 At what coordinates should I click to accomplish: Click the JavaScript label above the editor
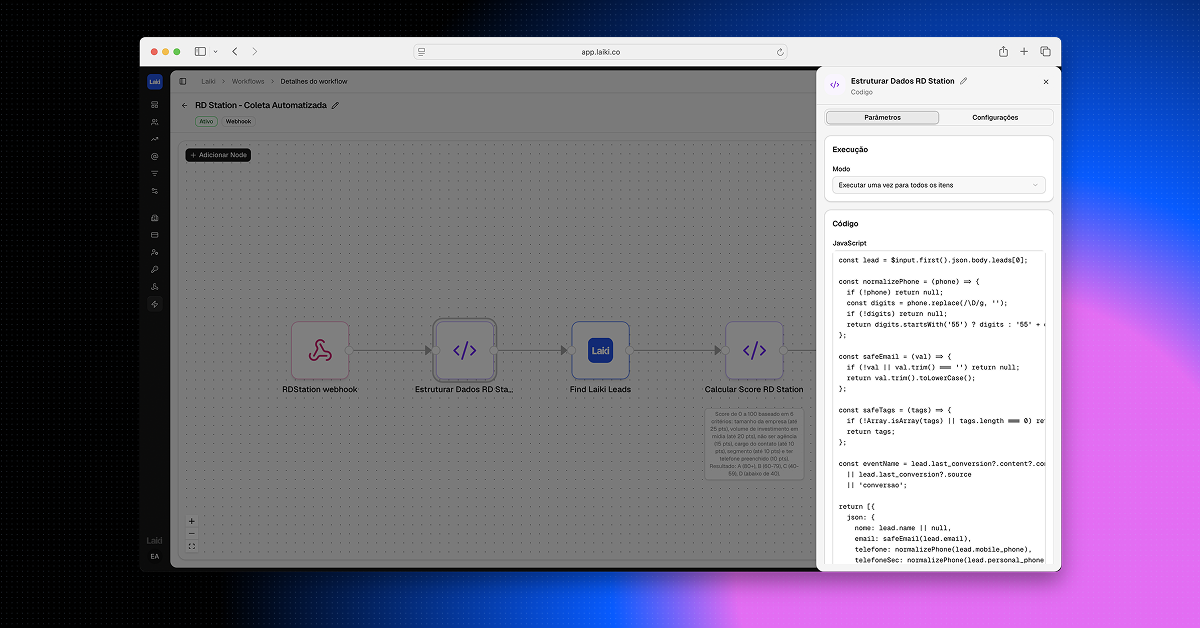849,243
